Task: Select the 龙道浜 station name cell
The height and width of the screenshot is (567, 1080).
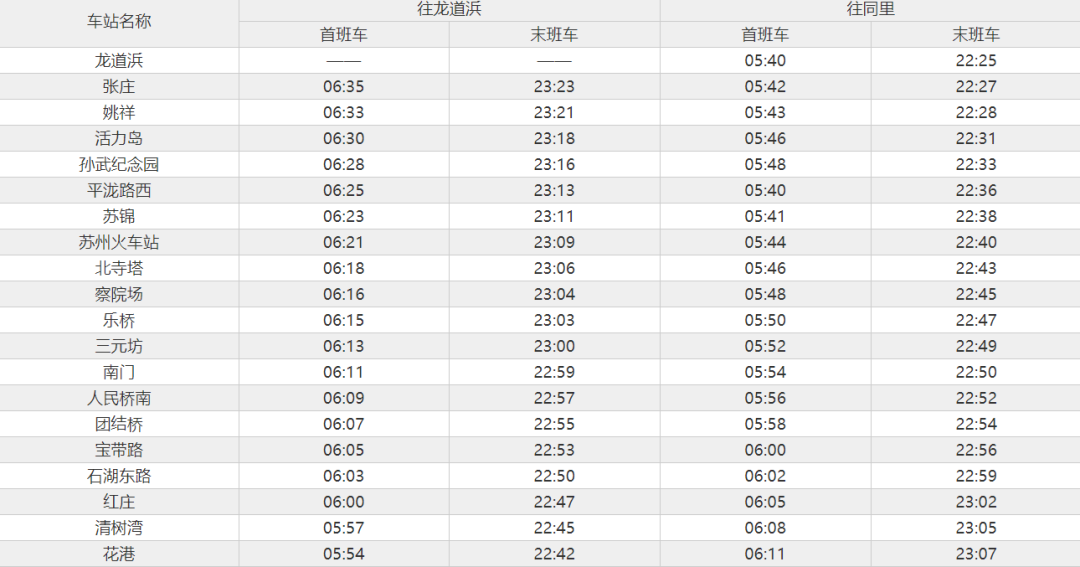Action: point(119,61)
